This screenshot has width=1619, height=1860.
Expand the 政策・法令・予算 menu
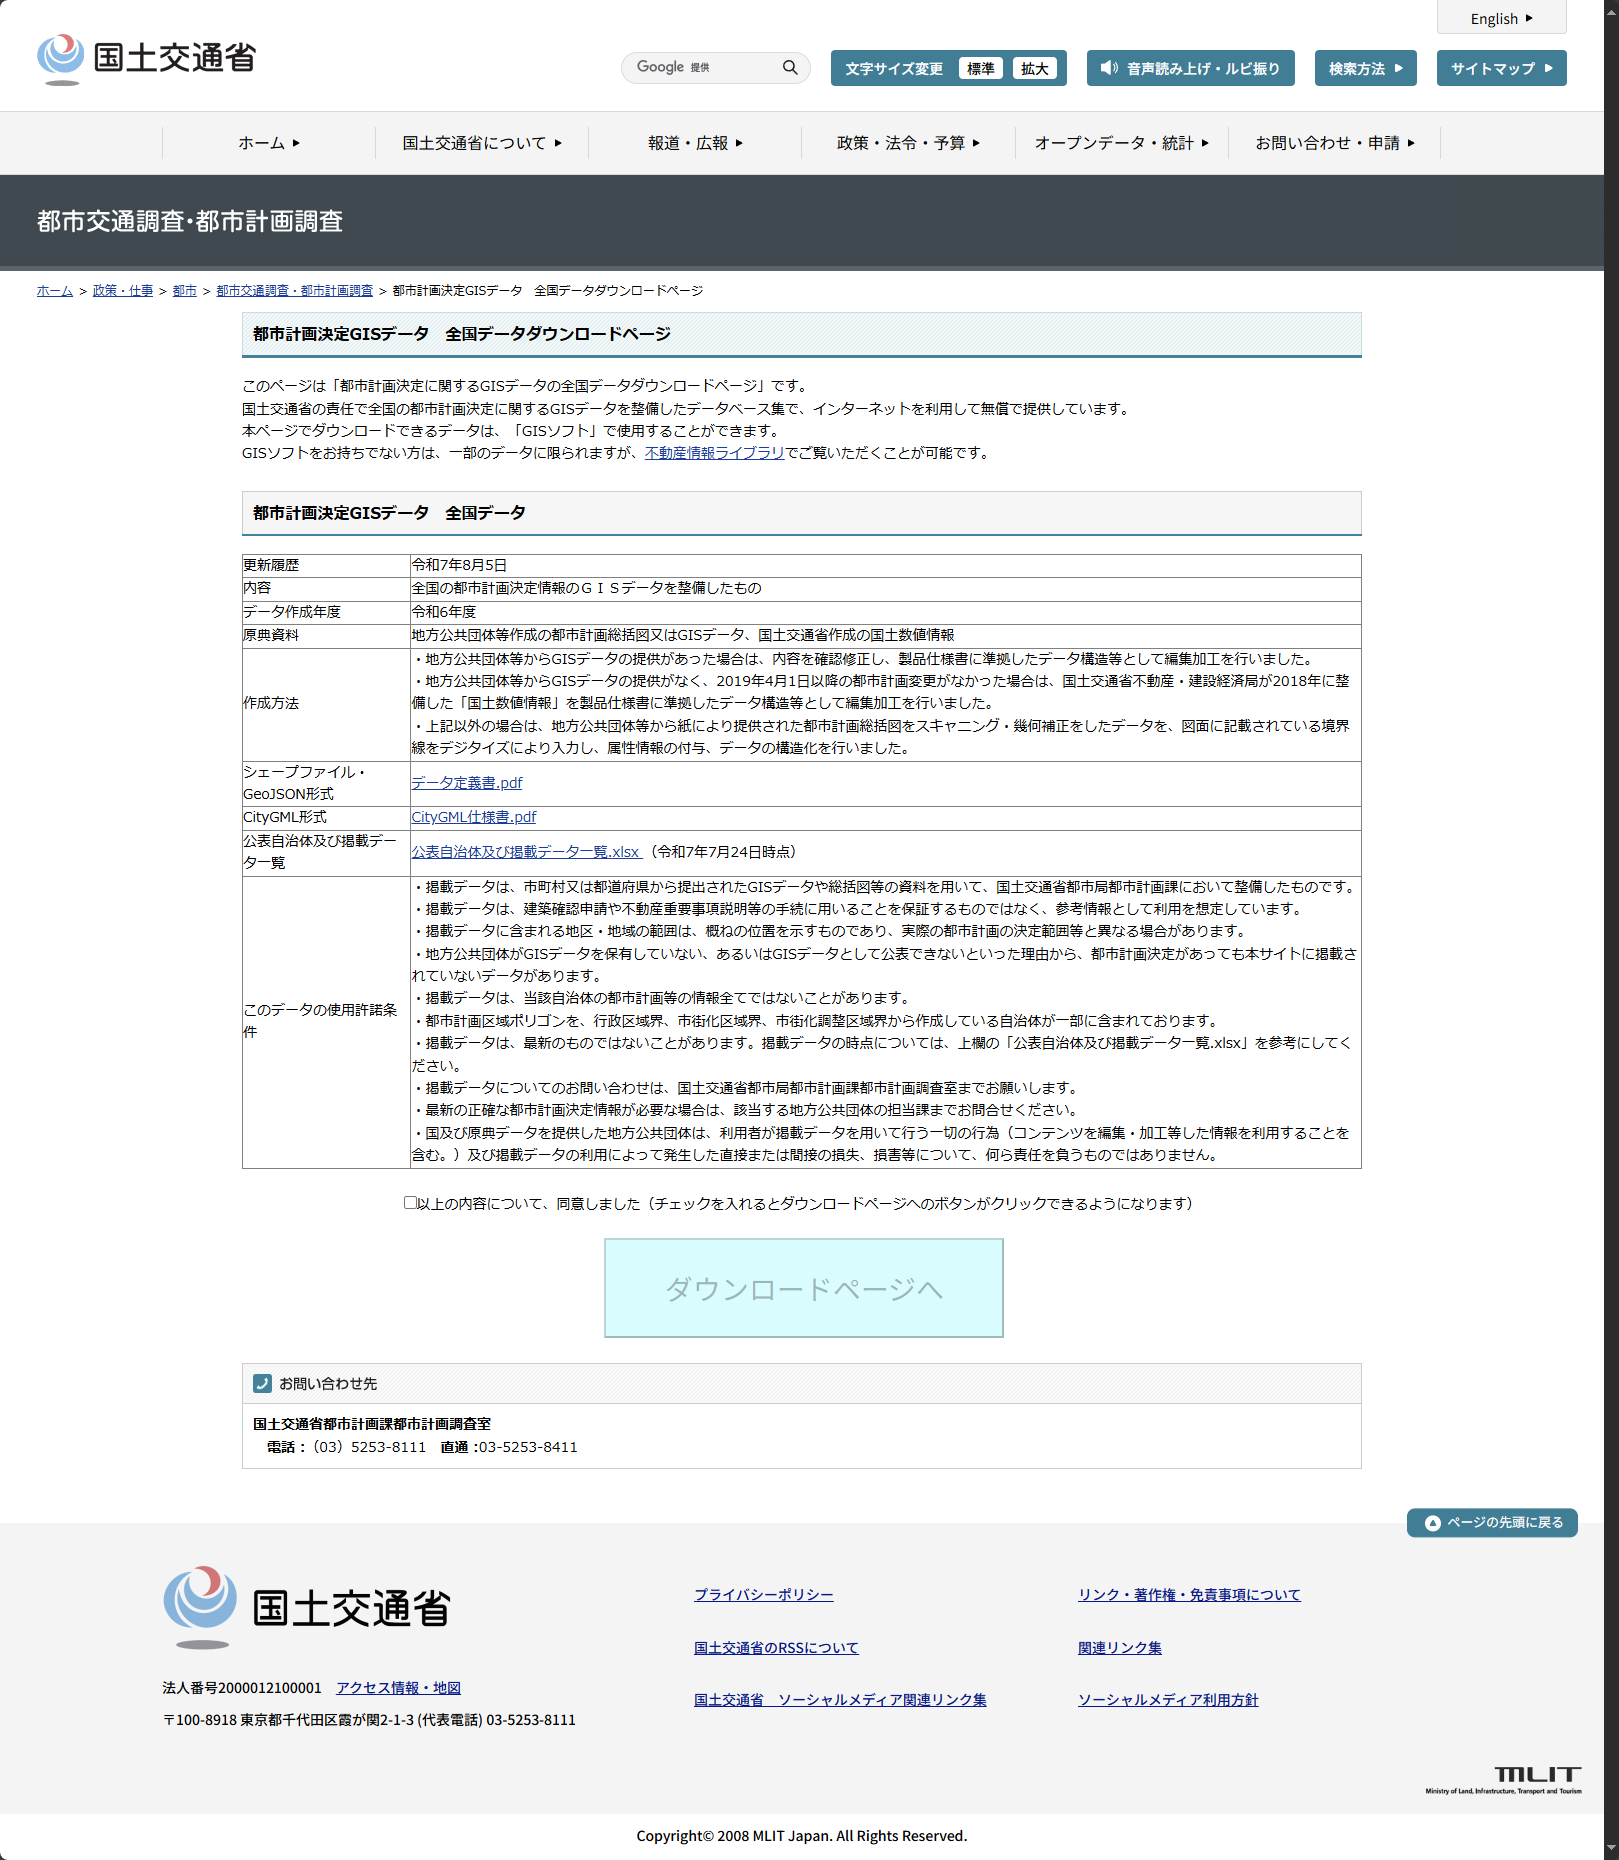908,143
